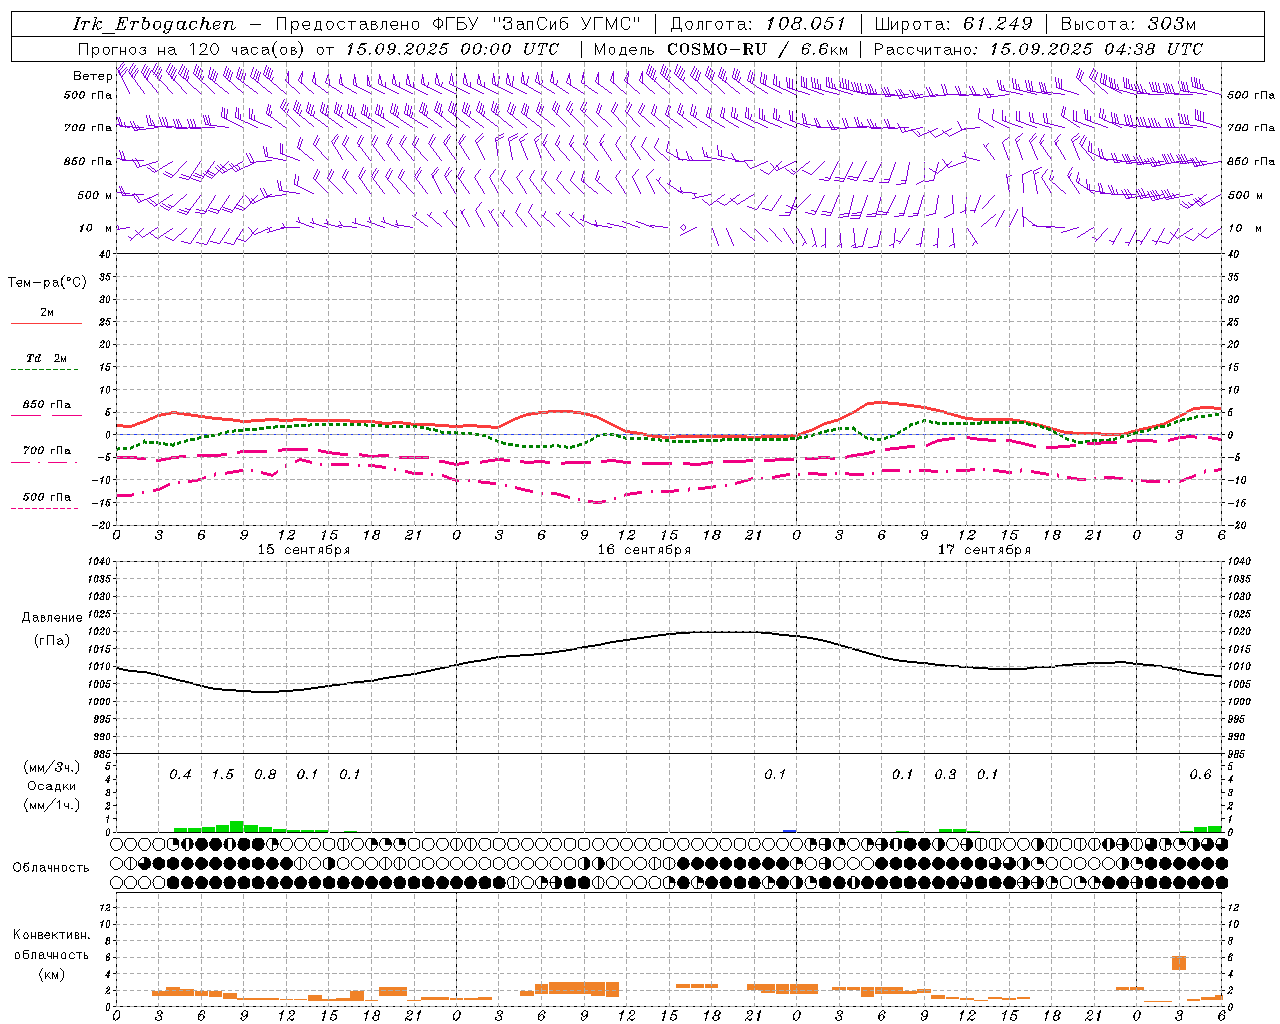This screenshot has height=1024, width=1280.
Task: Click the tallest orange convective cloud bar
Action: (x=1179, y=963)
